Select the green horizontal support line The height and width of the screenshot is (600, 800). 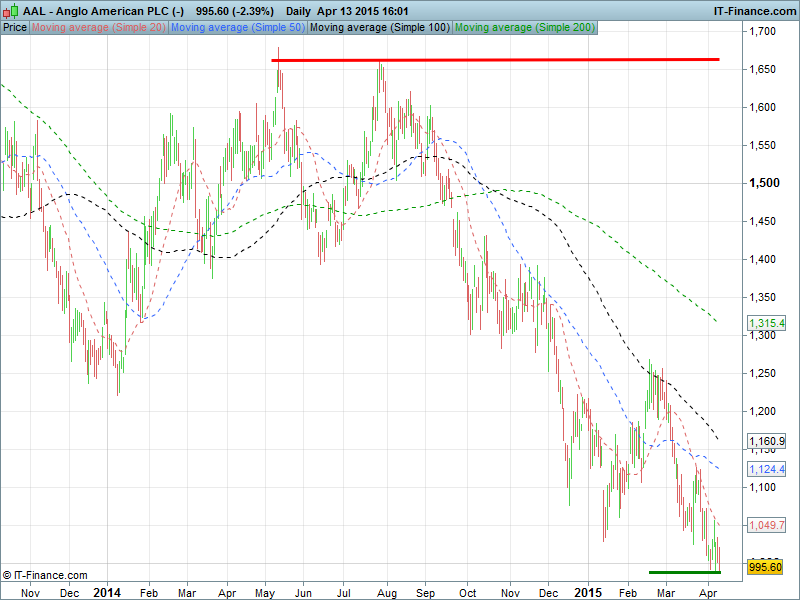pyautogui.click(x=684, y=572)
